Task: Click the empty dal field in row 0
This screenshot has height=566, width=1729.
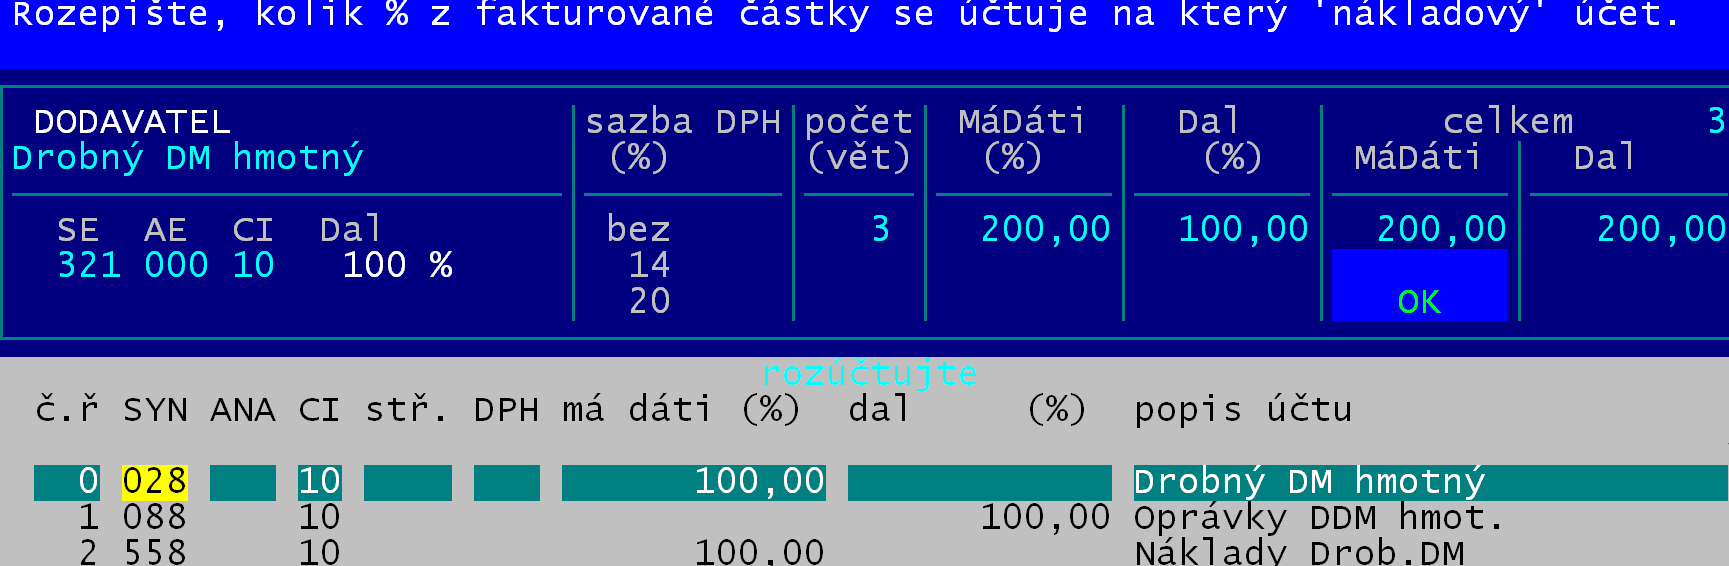Action: [980, 482]
